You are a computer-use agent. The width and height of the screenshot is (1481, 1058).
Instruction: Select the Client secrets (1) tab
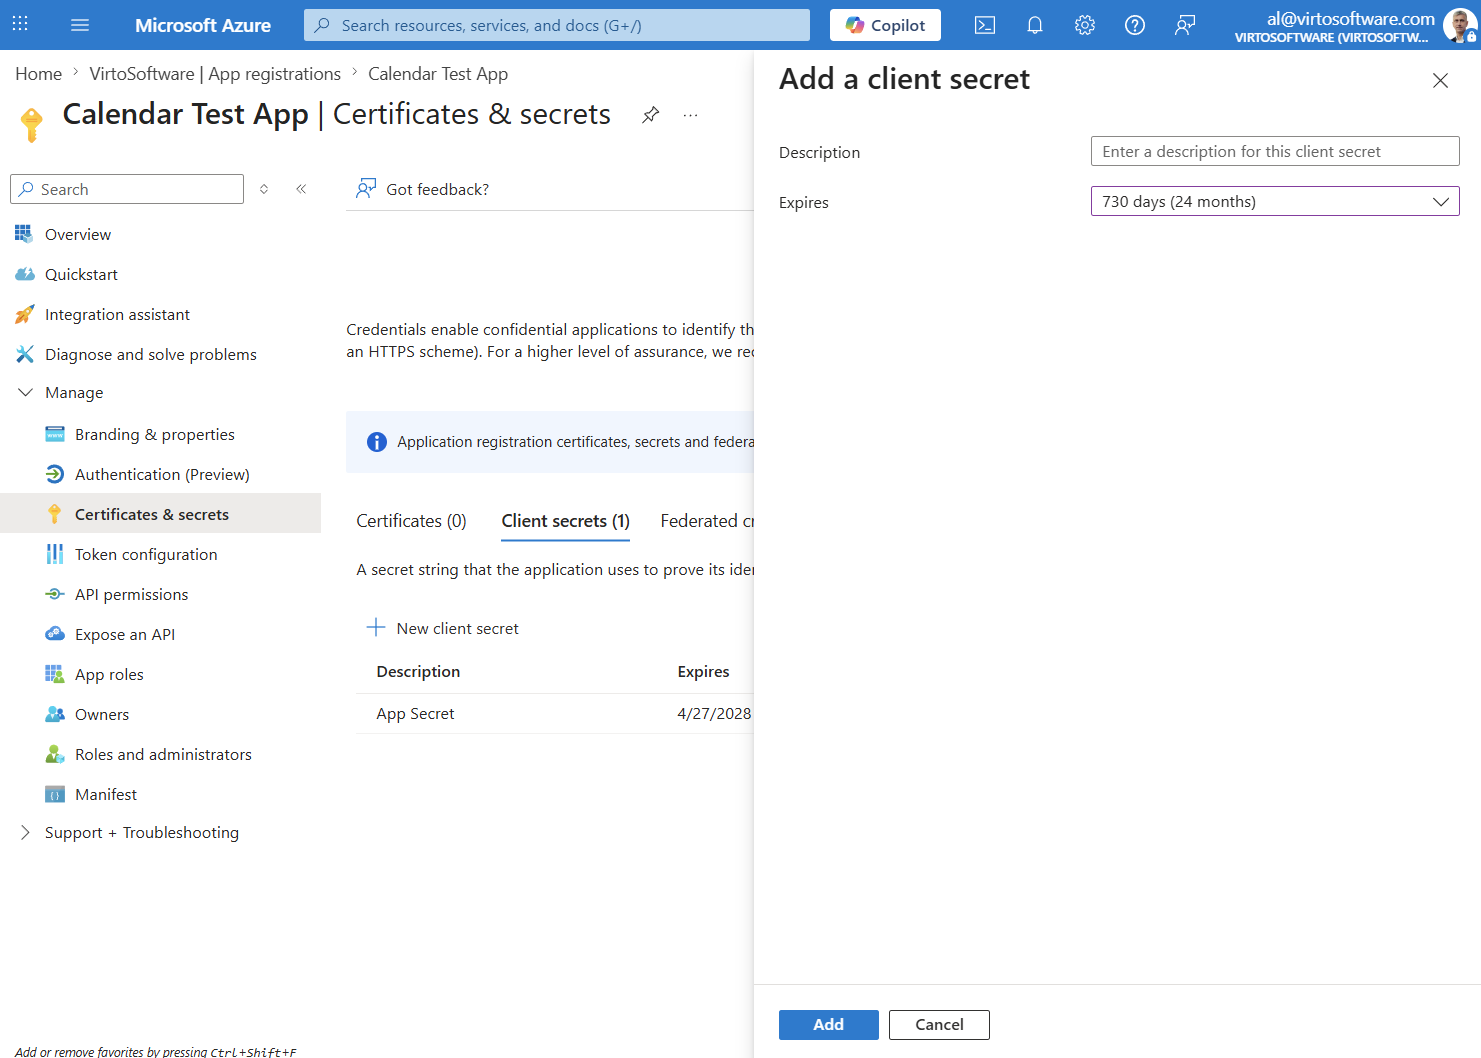point(566,521)
